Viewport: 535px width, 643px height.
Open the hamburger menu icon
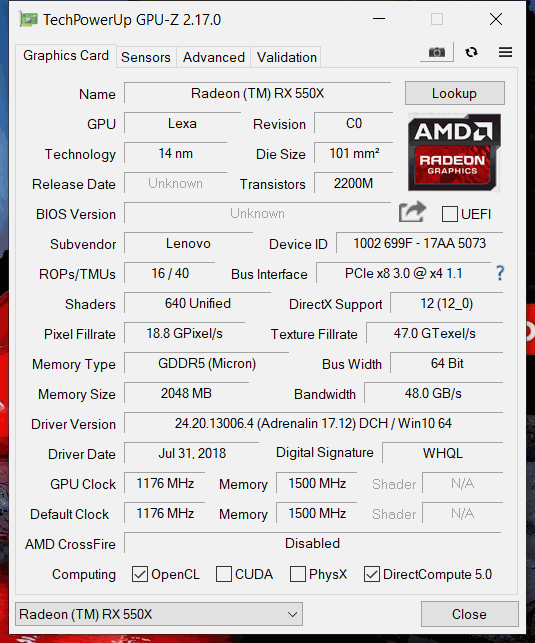[505, 52]
